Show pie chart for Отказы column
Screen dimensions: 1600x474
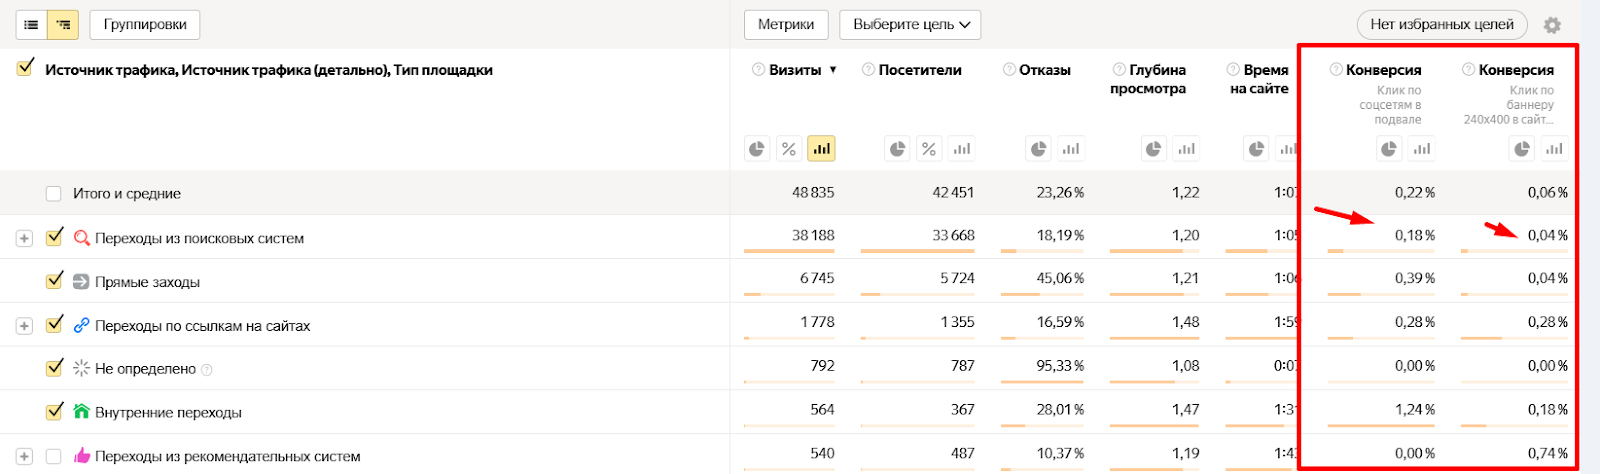point(1039,149)
